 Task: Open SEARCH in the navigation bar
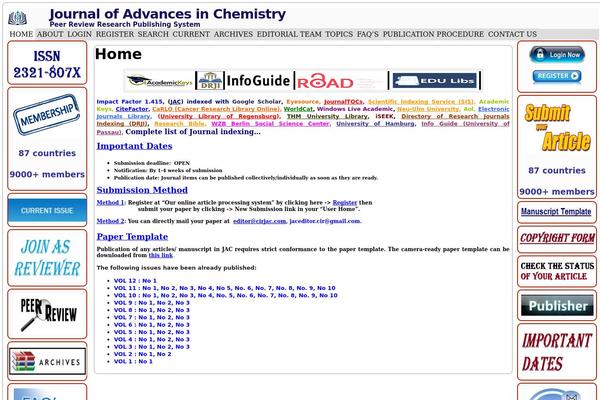click(x=153, y=34)
